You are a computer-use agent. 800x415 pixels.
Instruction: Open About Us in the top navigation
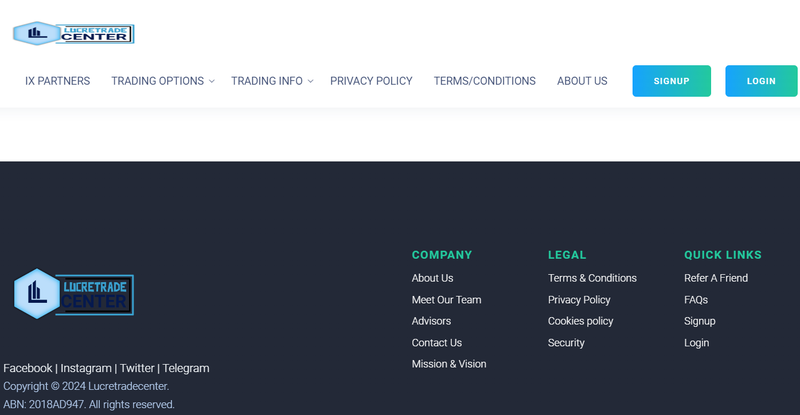click(582, 81)
